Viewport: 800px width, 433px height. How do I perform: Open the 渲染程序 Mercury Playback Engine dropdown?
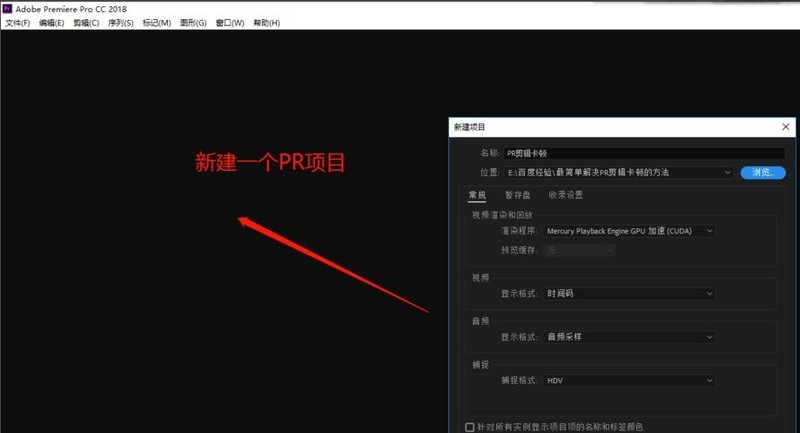629,231
